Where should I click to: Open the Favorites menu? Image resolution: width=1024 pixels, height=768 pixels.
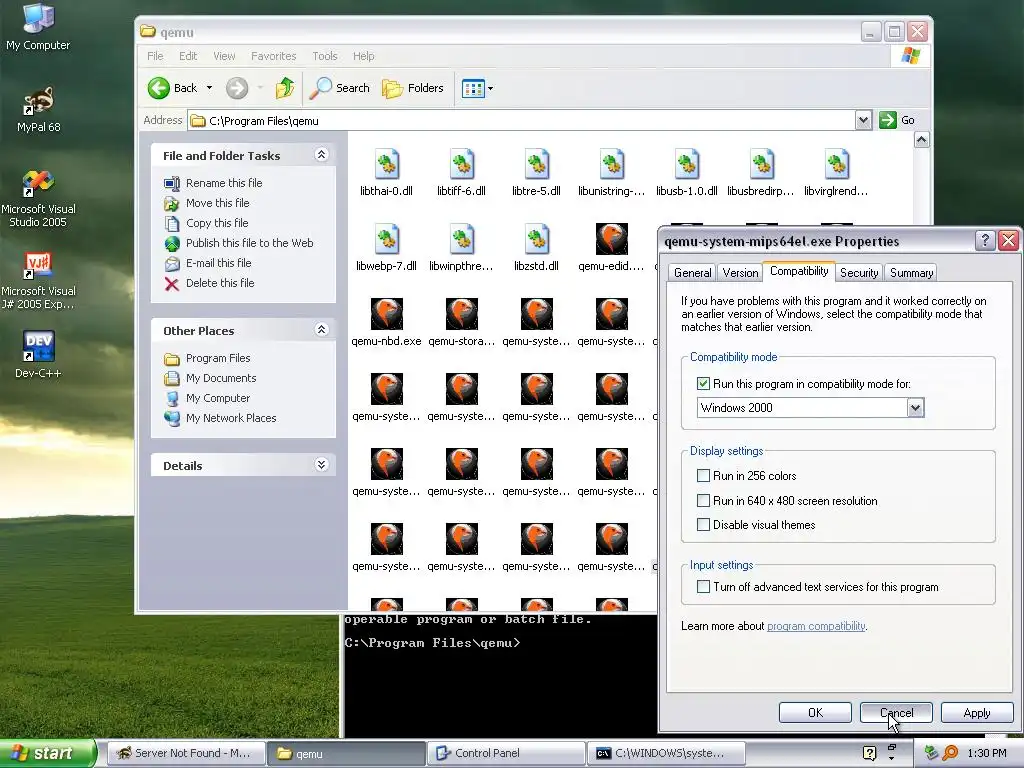pos(274,56)
